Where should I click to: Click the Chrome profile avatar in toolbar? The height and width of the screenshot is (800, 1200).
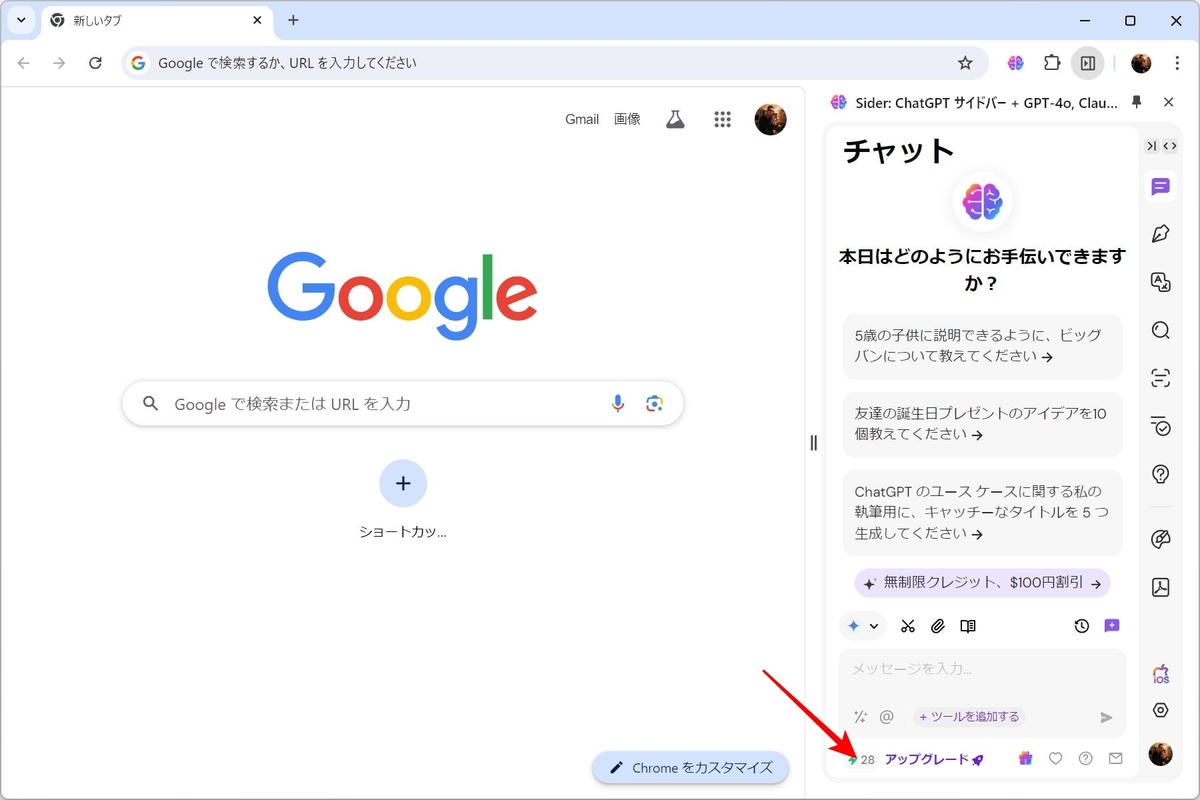(1141, 63)
